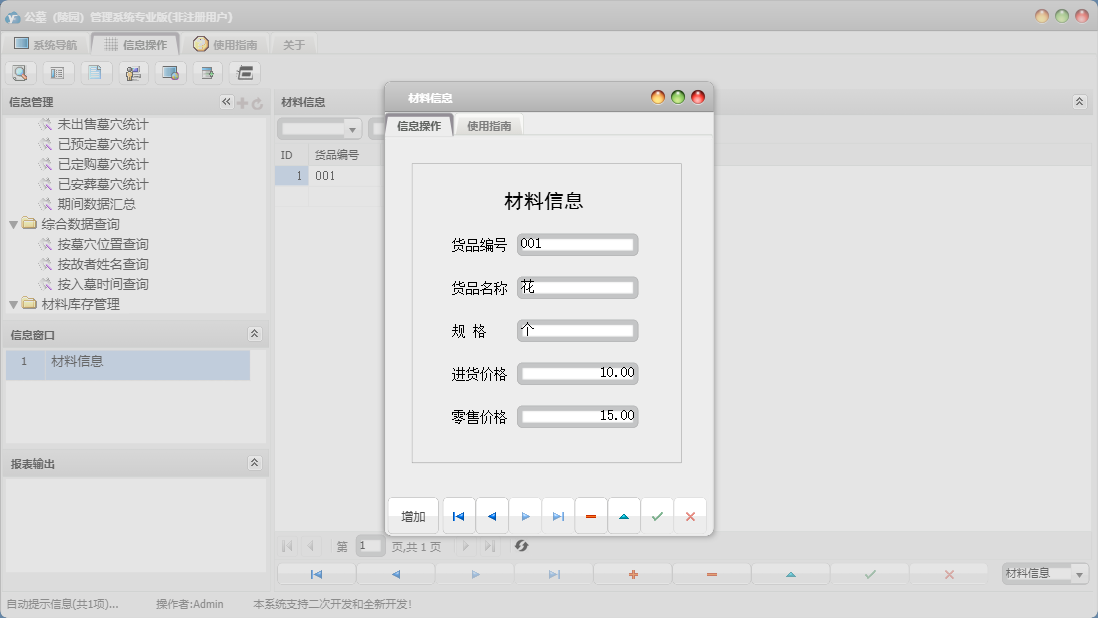Click the 增加 button

tap(413, 516)
